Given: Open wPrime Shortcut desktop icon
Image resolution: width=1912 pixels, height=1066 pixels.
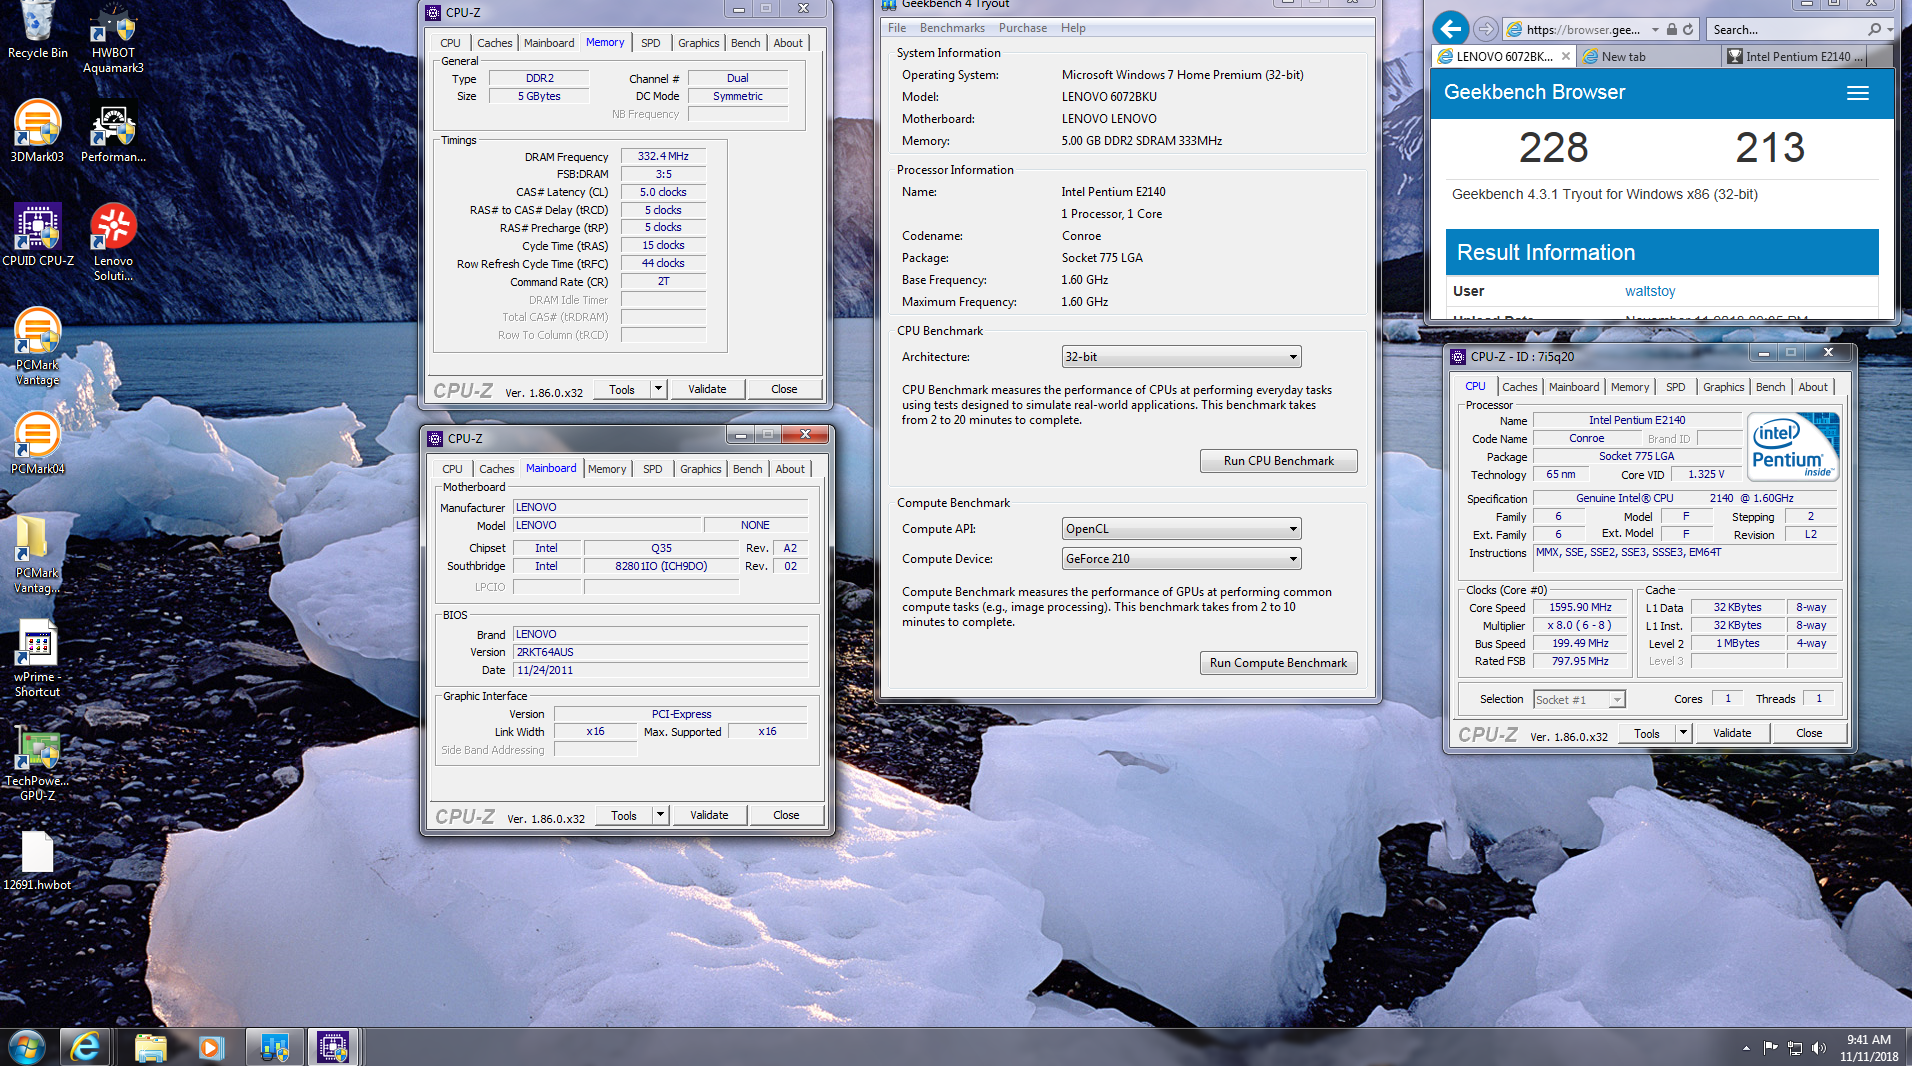Looking at the screenshot, I should point(37,658).
